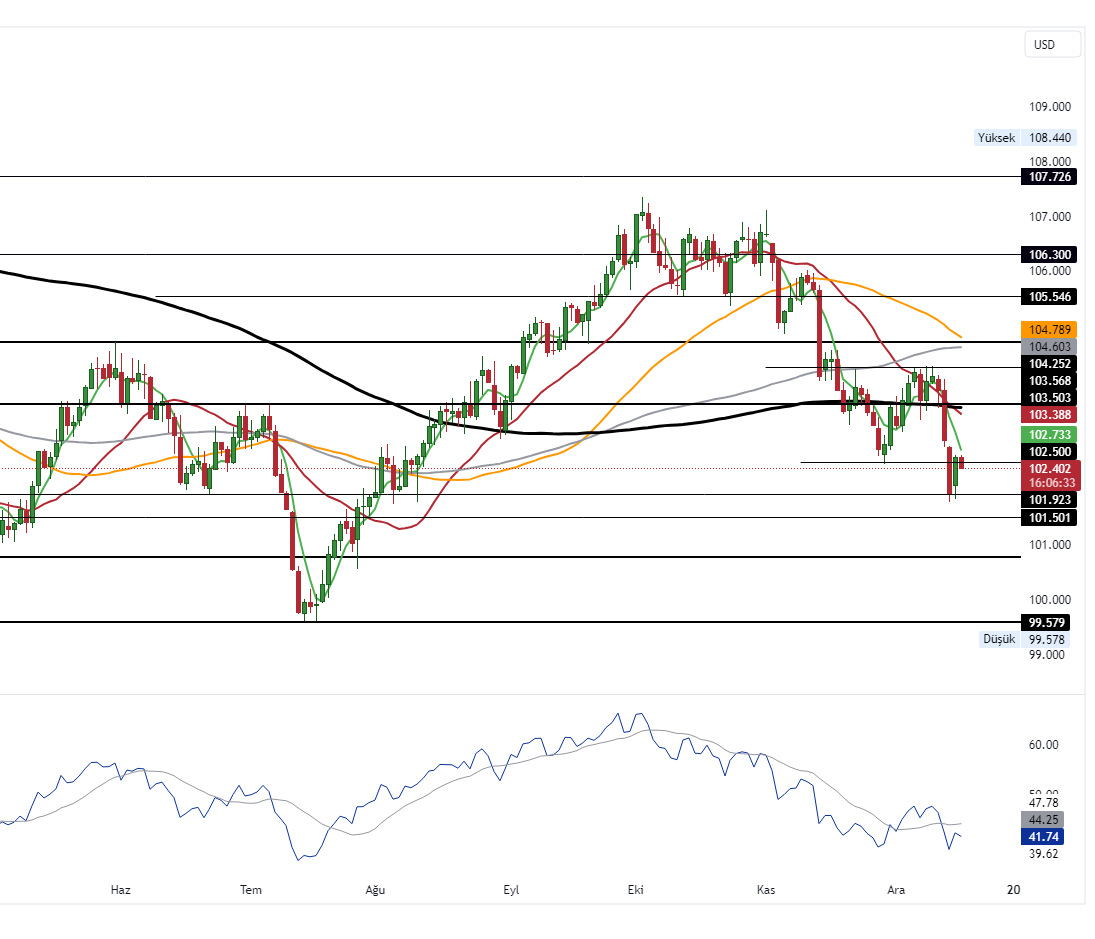Expand the 104.252 level label
This screenshot has width=1095, height=939.
coord(1047,364)
